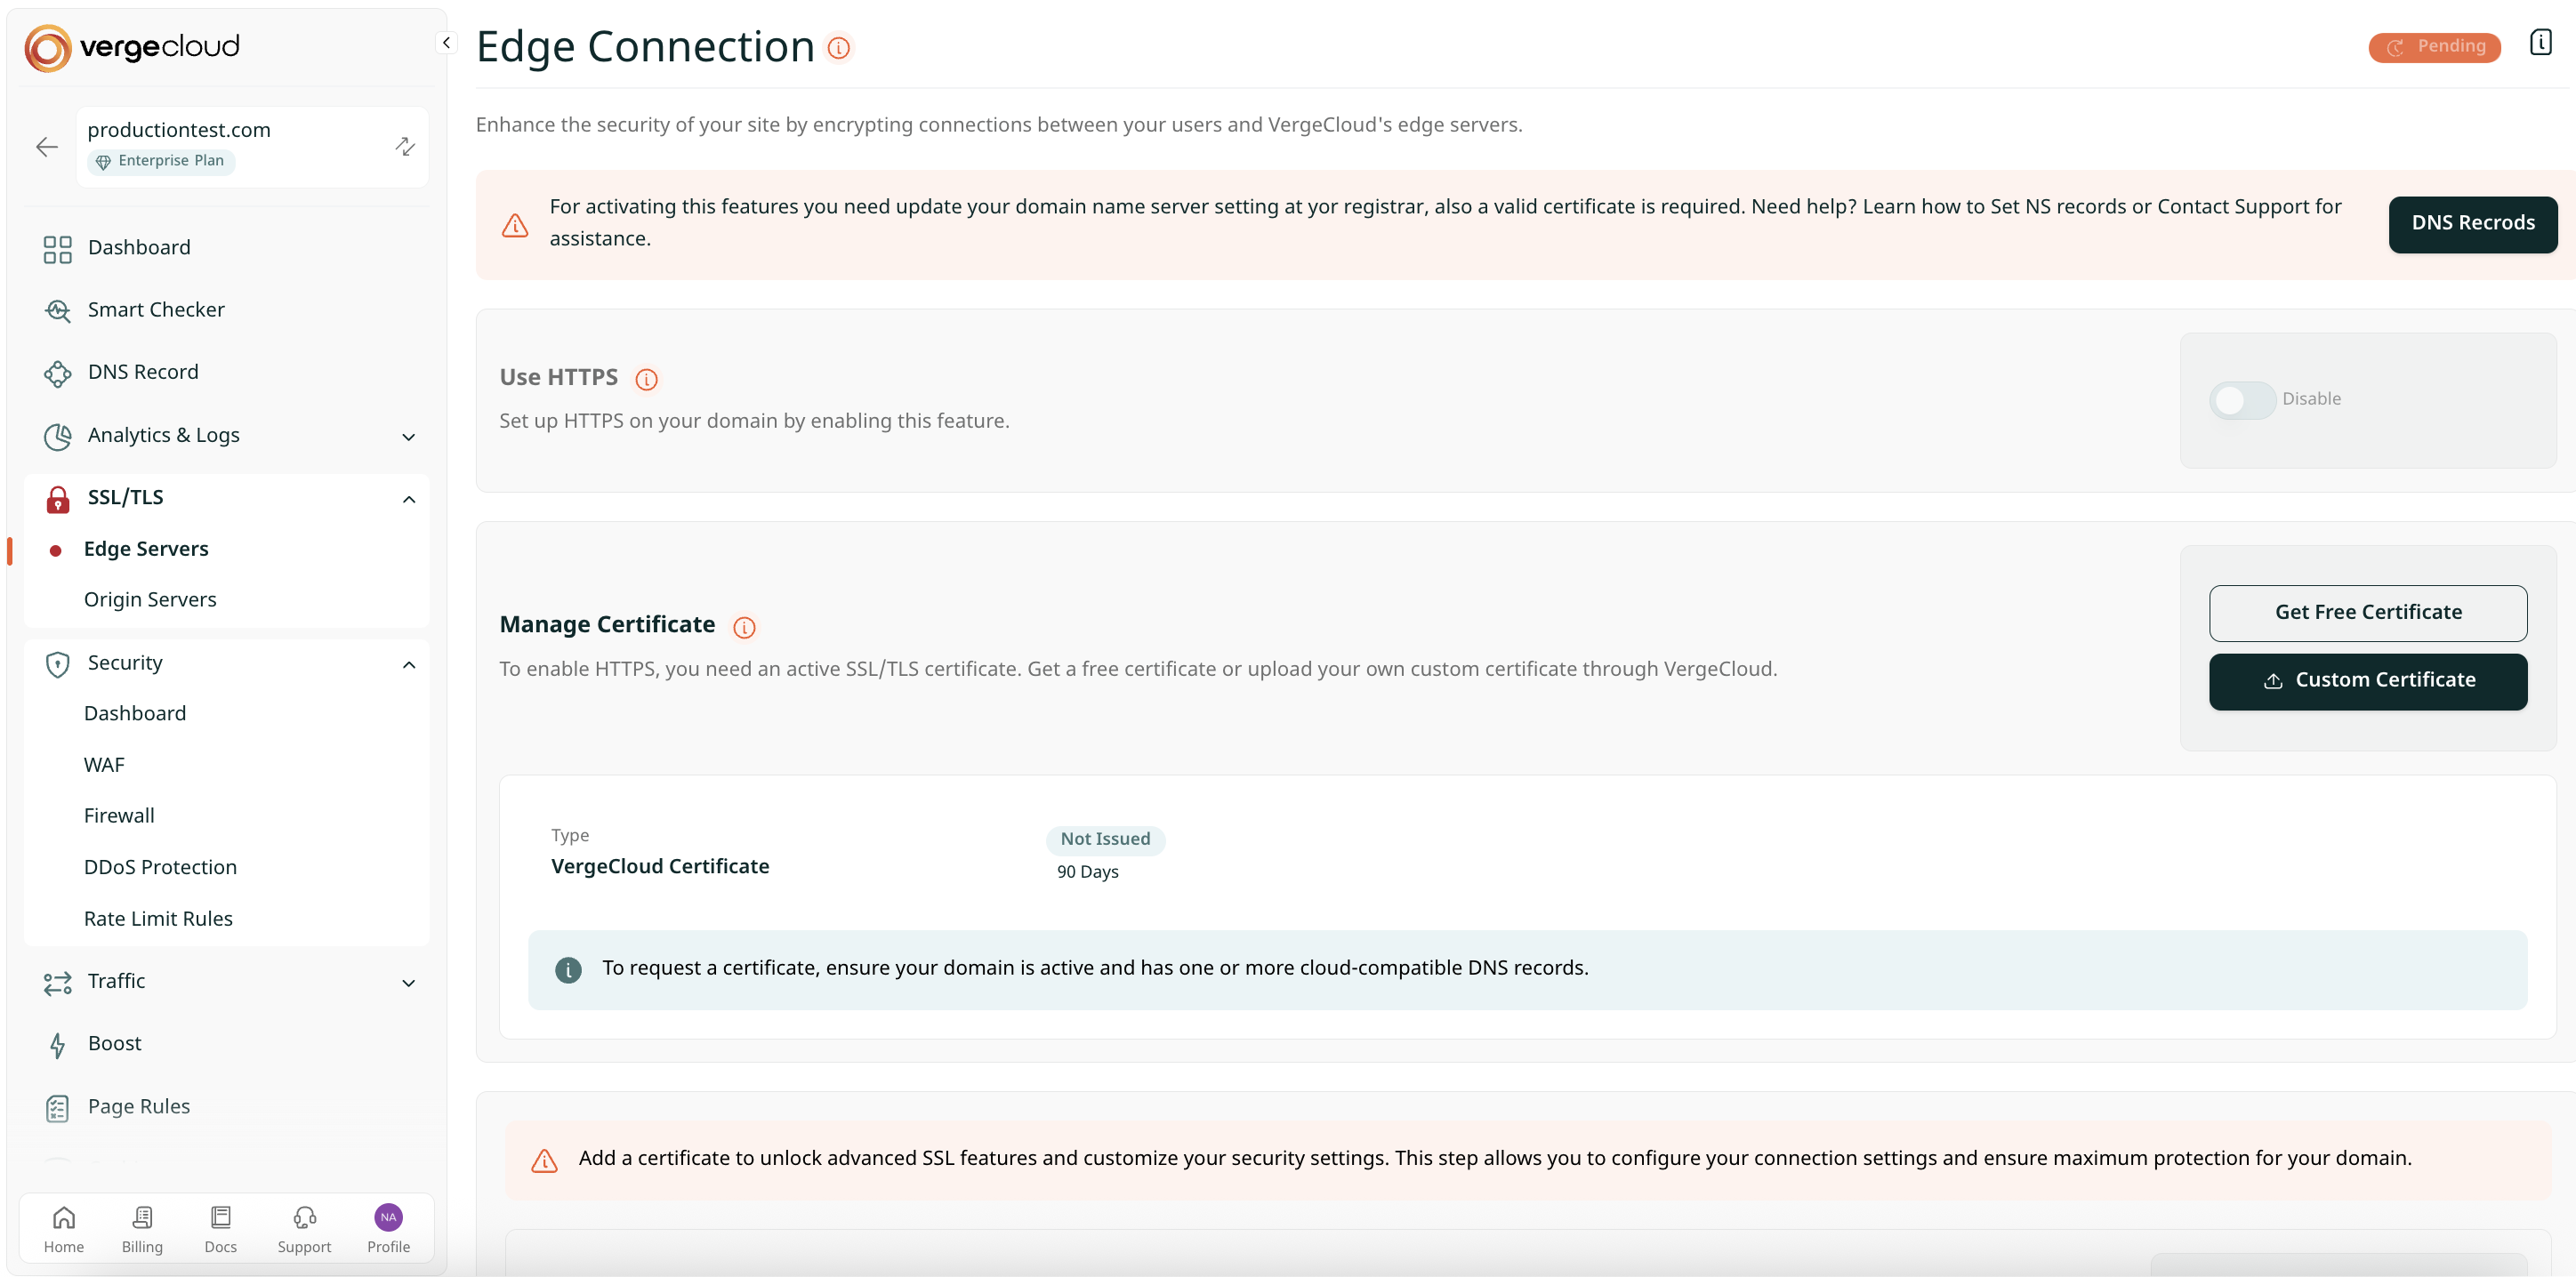Click the info icon next to Use HTTPS
2576x1277 pixels.
(646, 379)
